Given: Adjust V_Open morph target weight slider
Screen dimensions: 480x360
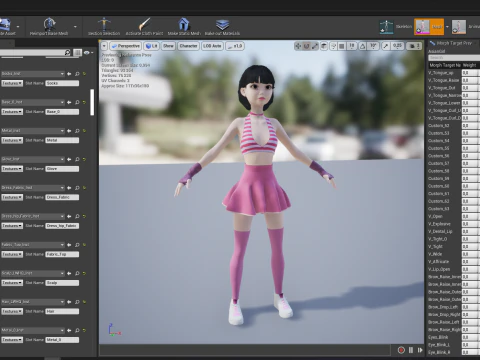Looking at the screenshot, I should [x=471, y=216].
